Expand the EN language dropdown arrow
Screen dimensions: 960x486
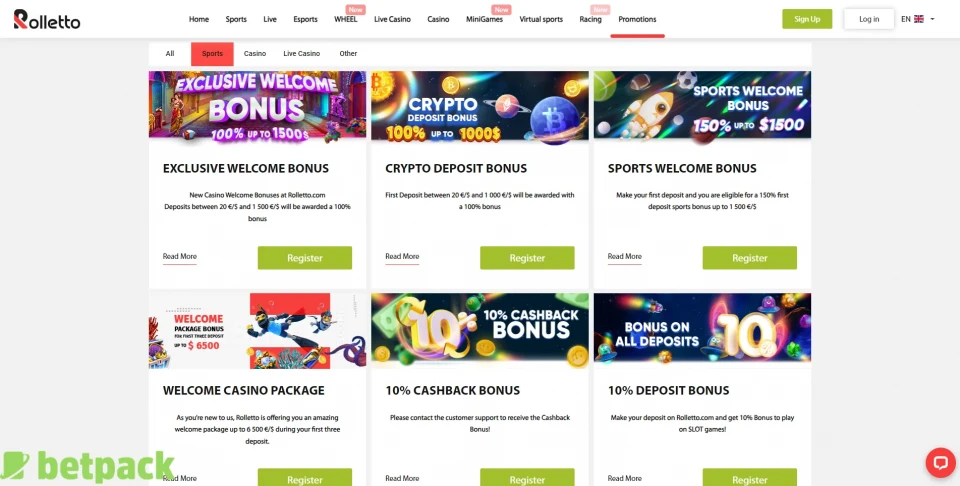tap(932, 19)
